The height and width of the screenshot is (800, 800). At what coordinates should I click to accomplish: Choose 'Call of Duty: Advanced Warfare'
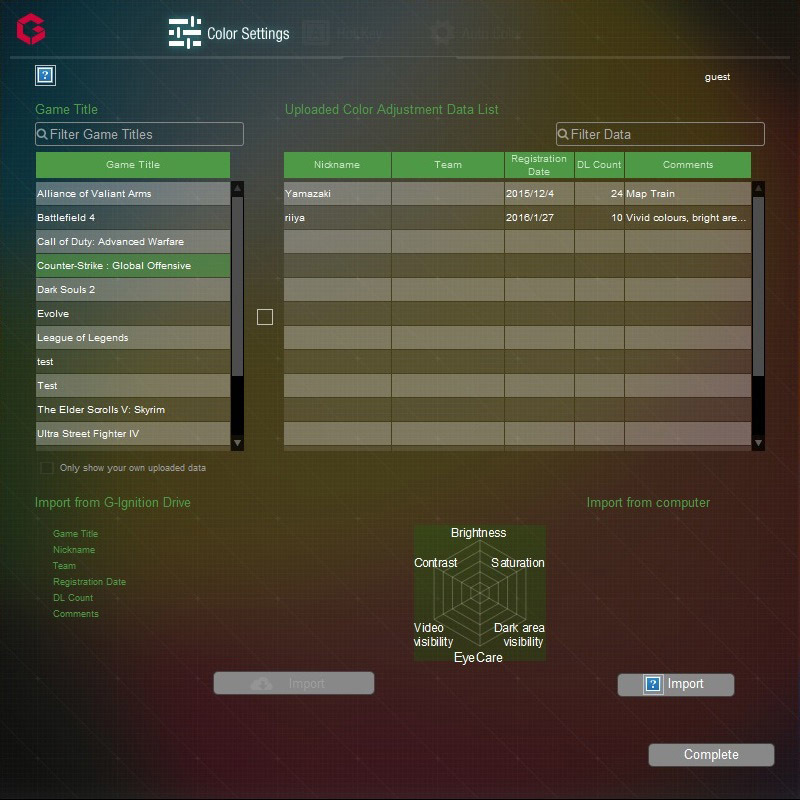coord(133,241)
